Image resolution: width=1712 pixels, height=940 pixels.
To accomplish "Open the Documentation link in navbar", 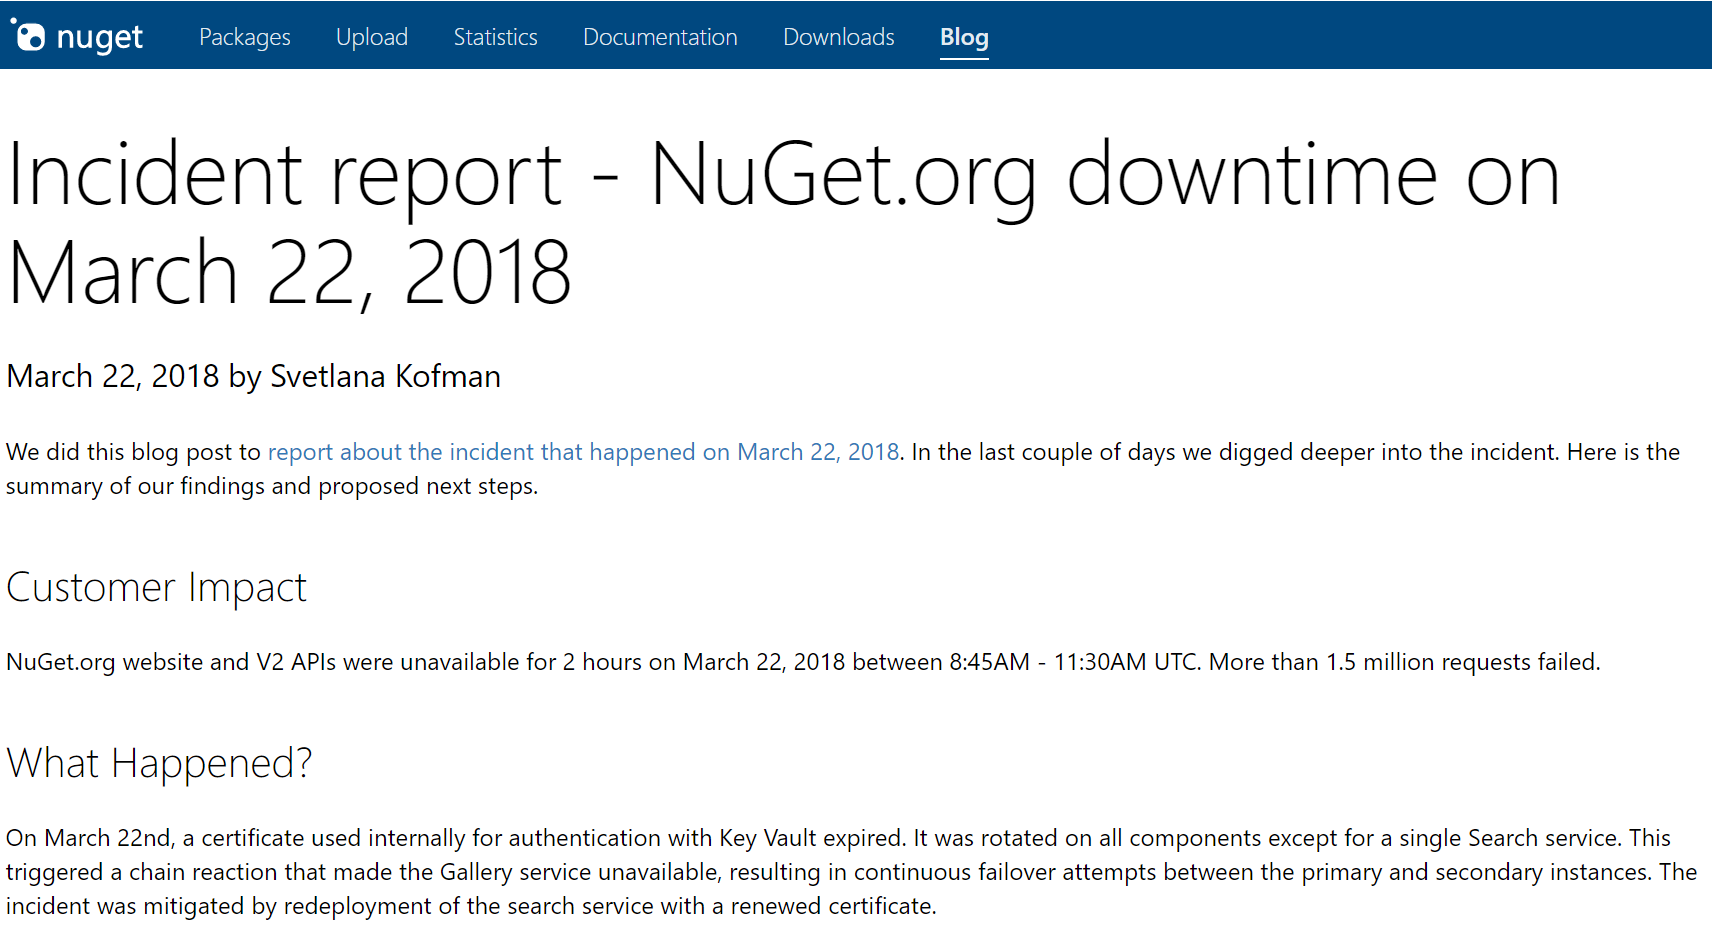I will tap(660, 37).
